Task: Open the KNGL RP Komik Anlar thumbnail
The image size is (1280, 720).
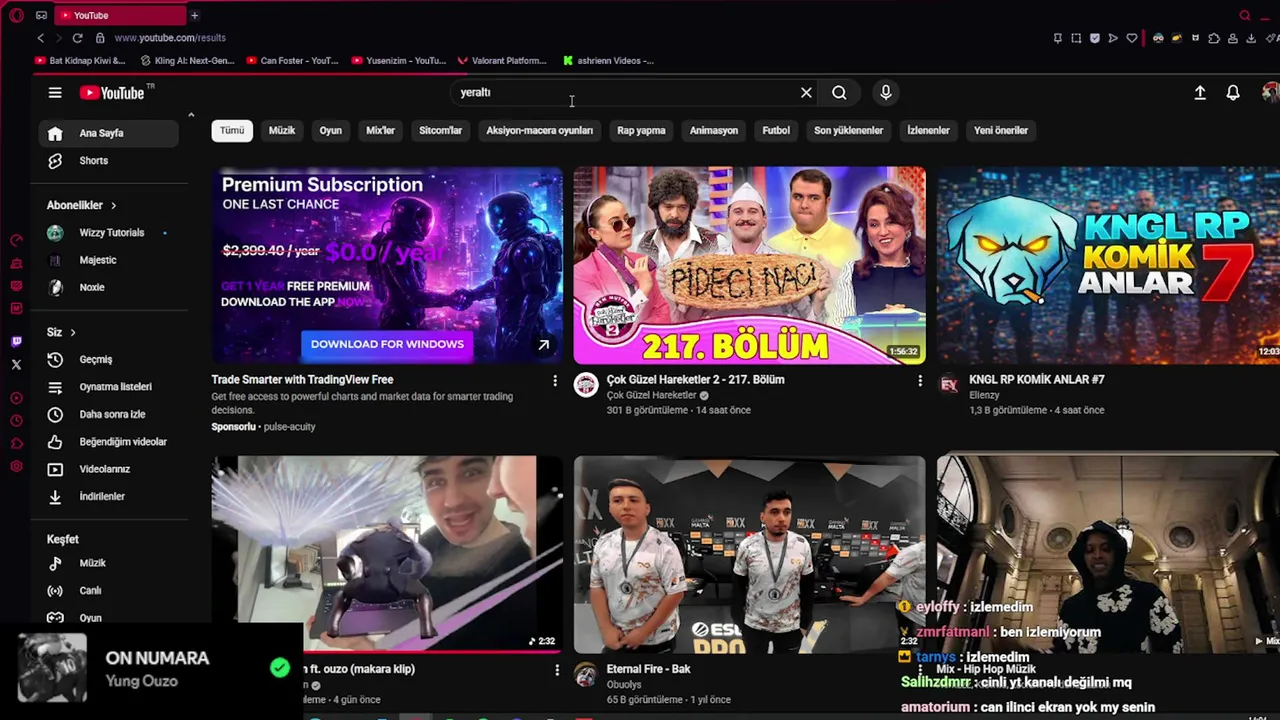Action: (1108, 265)
